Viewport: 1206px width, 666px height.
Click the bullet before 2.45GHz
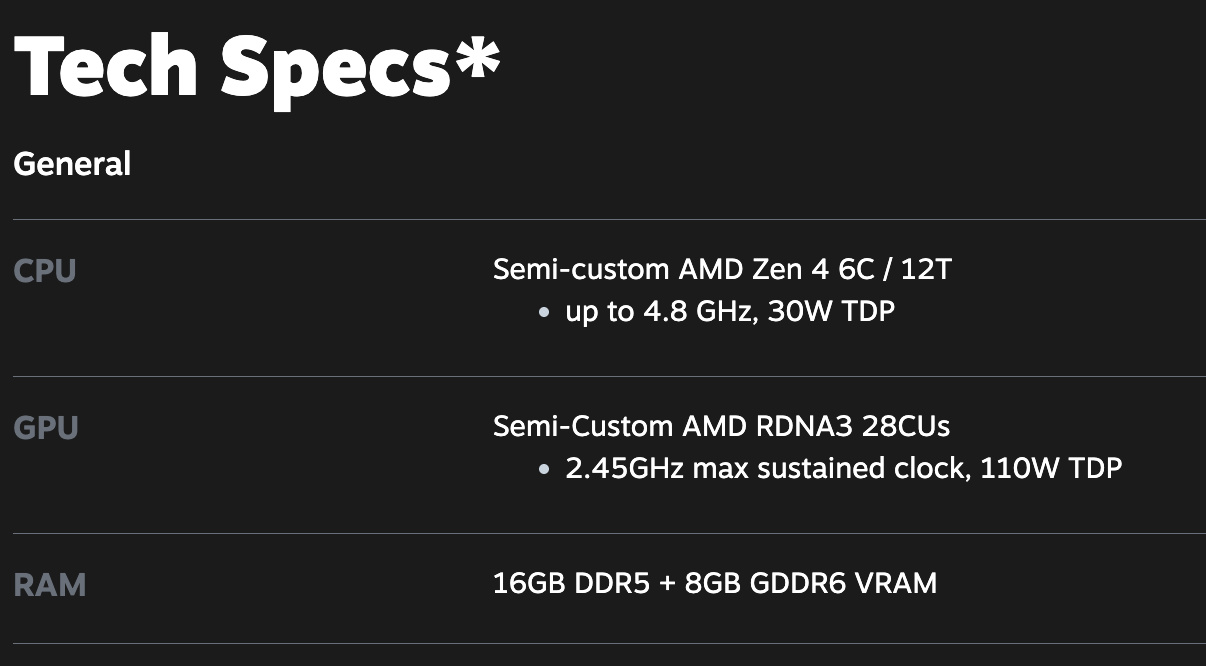[544, 469]
